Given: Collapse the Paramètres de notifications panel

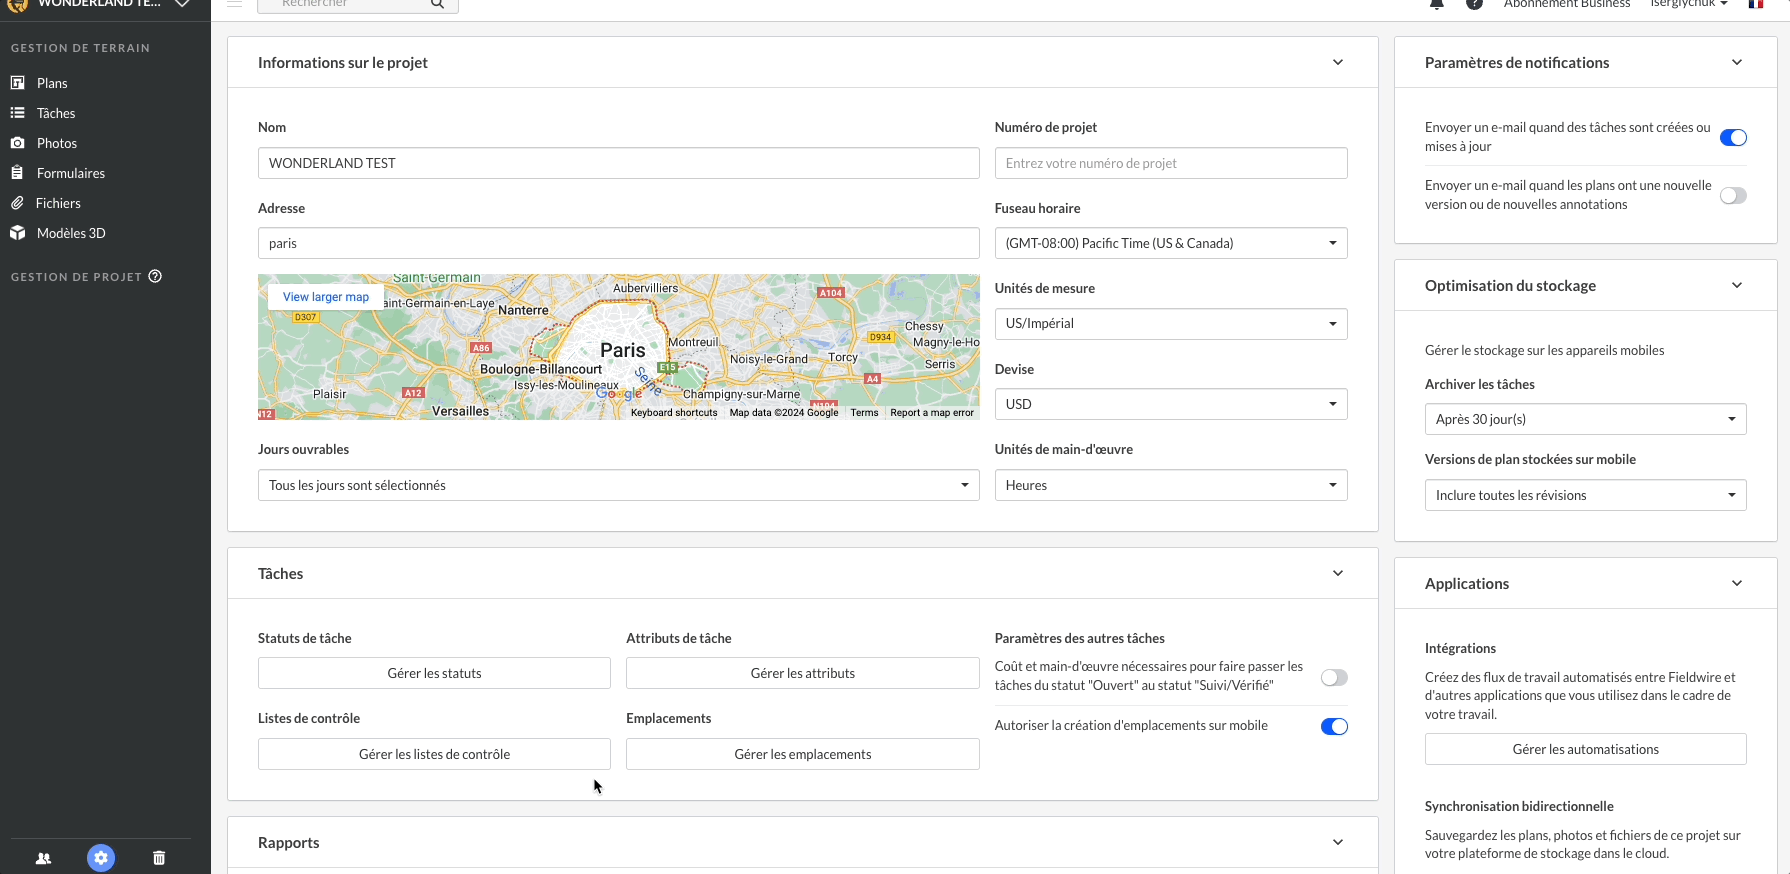Looking at the screenshot, I should pos(1737,63).
